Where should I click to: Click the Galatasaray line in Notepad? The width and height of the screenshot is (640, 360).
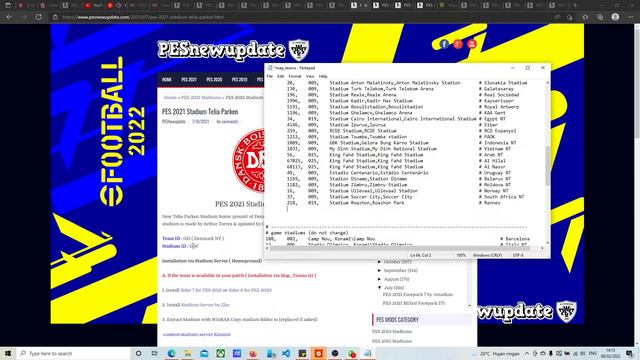400,89
